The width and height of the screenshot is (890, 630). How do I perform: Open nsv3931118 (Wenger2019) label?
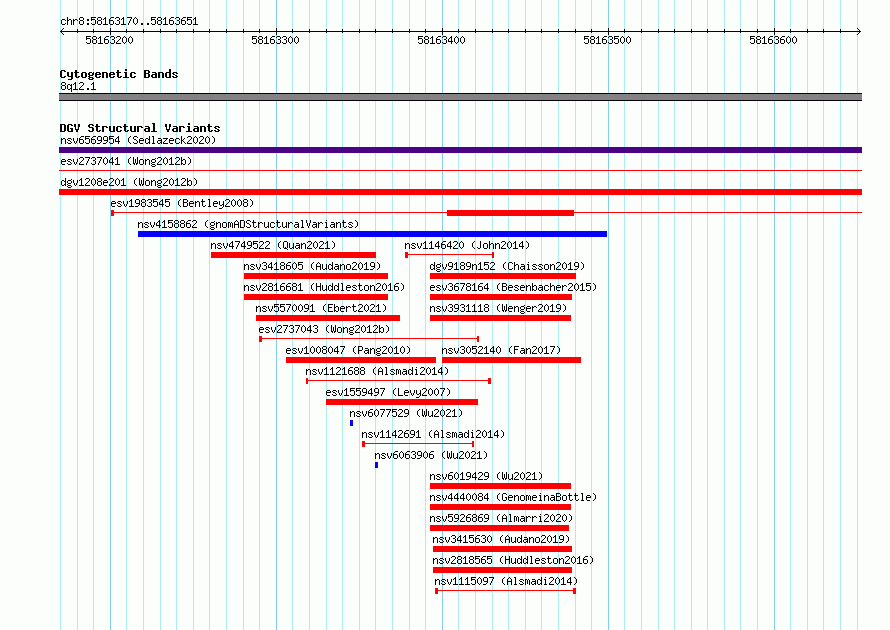pyautogui.click(x=498, y=308)
